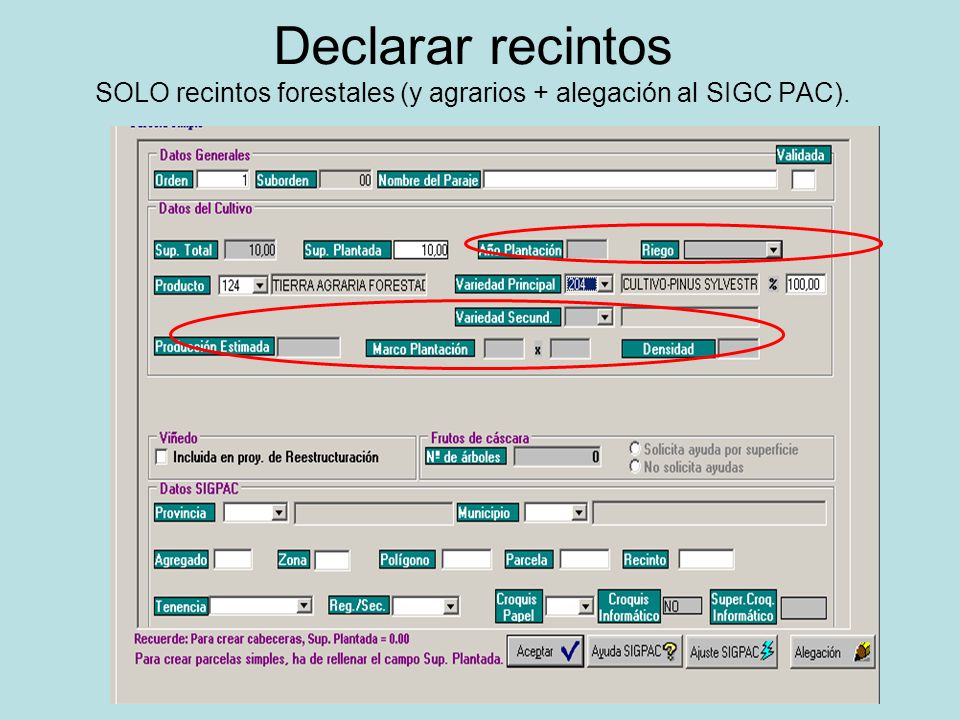Click the Nº de árboles field
The image size is (960, 720).
pos(557,457)
